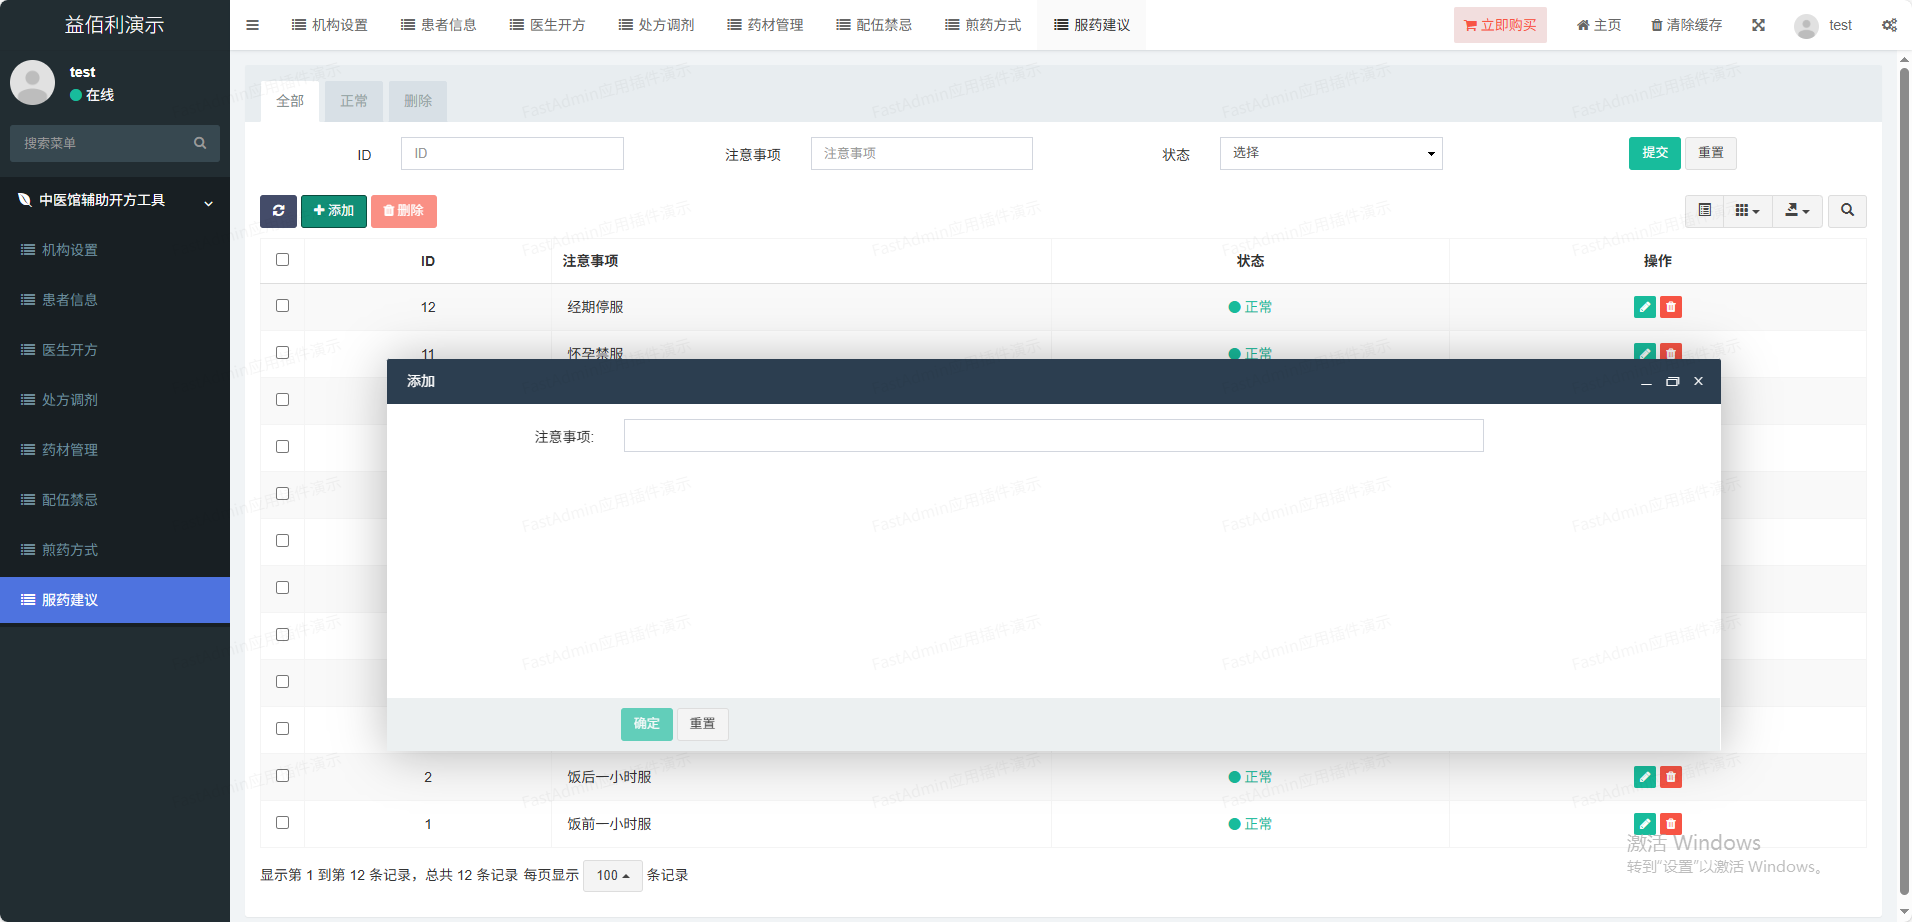Delete row 12 using trash icon

point(1670,307)
